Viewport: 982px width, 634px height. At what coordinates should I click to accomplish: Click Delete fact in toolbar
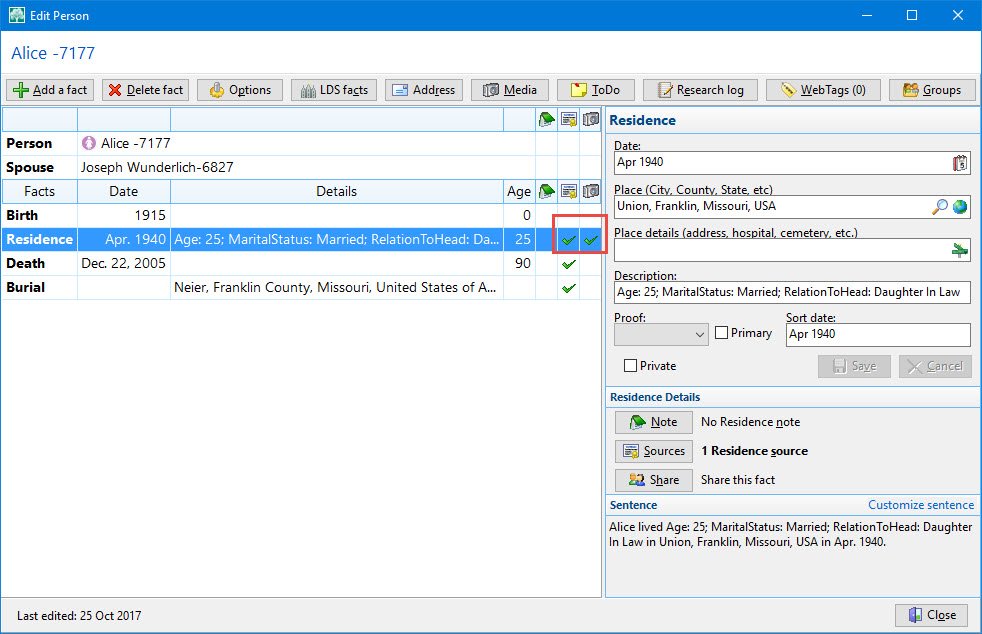pos(145,90)
